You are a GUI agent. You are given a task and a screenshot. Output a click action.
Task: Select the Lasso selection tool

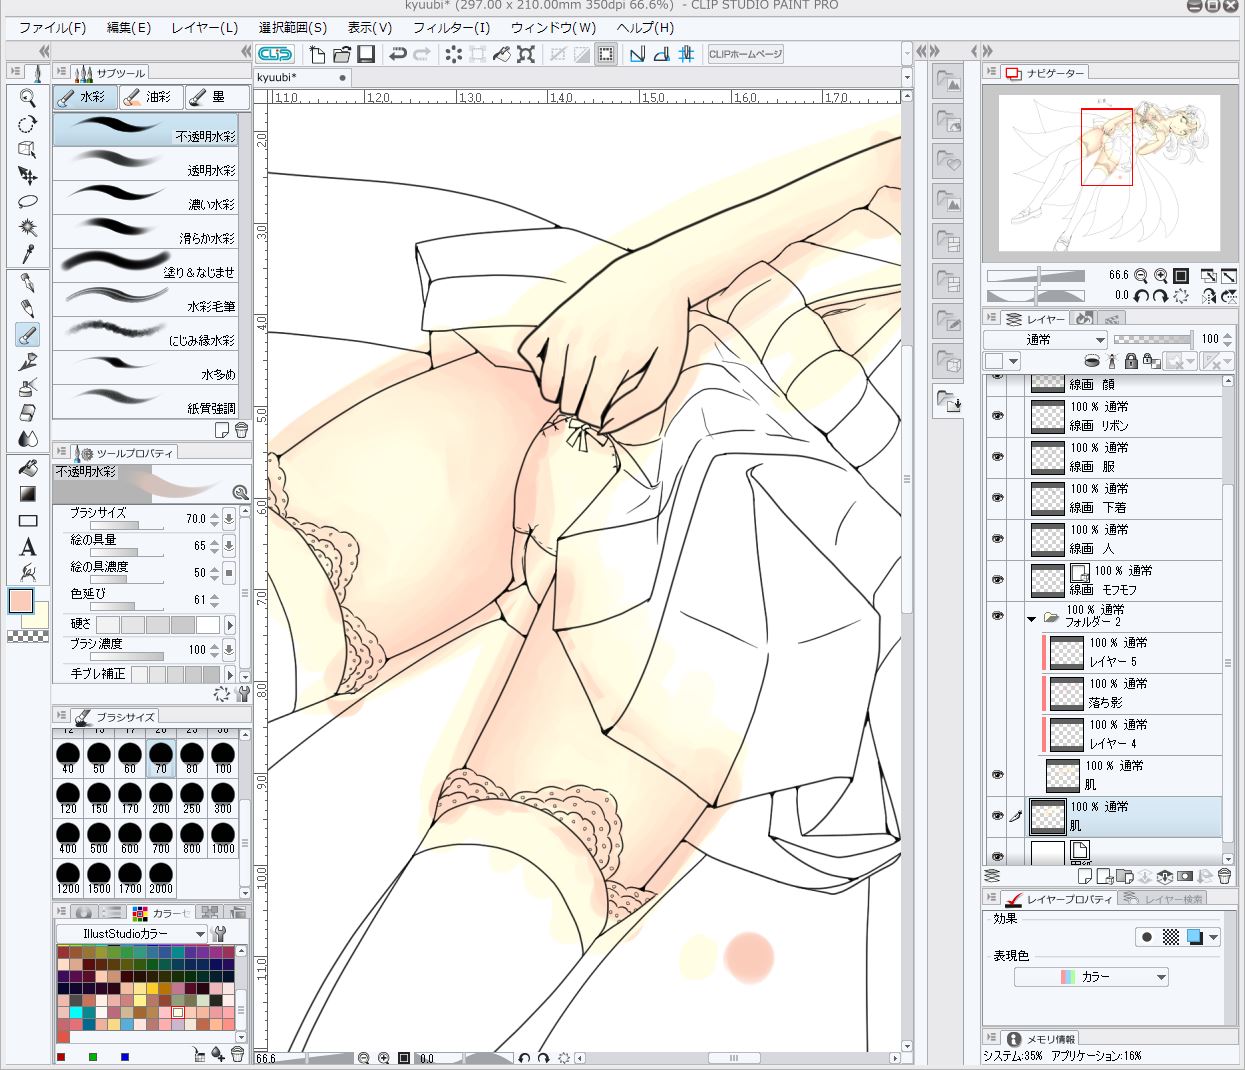click(28, 201)
